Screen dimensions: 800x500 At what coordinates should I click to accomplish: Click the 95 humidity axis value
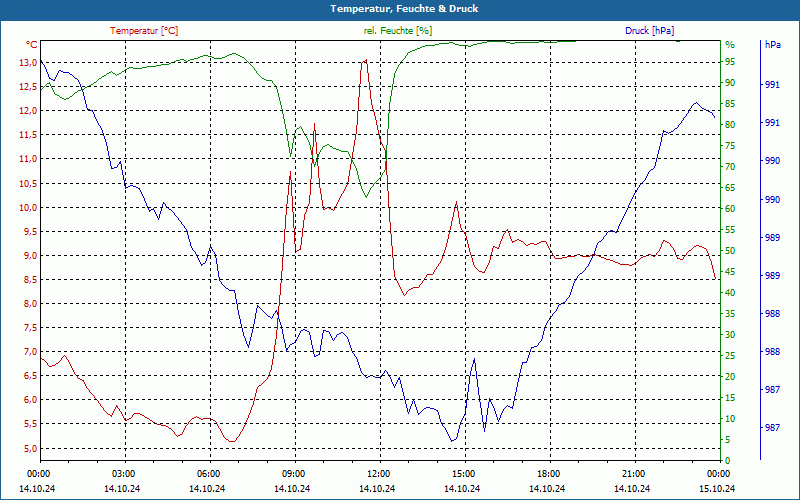pyautogui.click(x=730, y=62)
